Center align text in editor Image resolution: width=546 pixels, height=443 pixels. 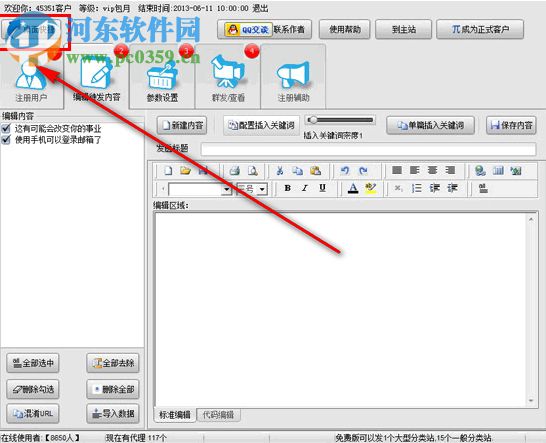click(432, 170)
